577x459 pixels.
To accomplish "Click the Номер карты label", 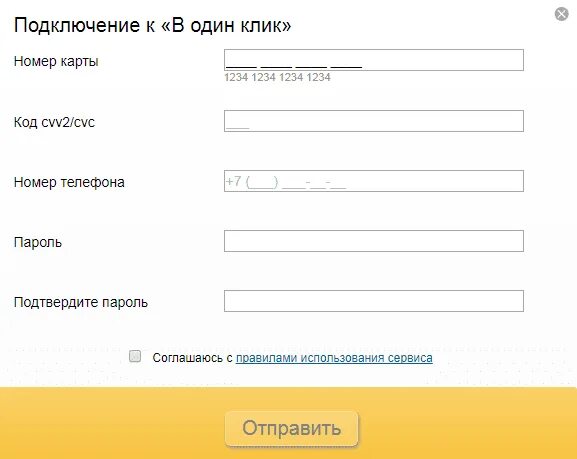I will [x=56, y=61].
